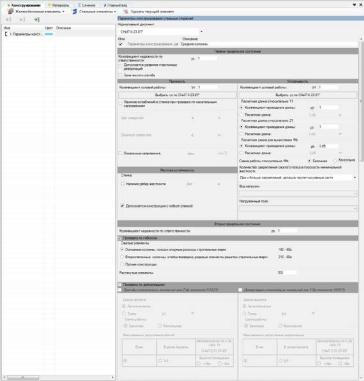Viewport: 364px width, 381px height.
Task: Click reliability coefficient γn field in first limit state
Action: point(207,58)
